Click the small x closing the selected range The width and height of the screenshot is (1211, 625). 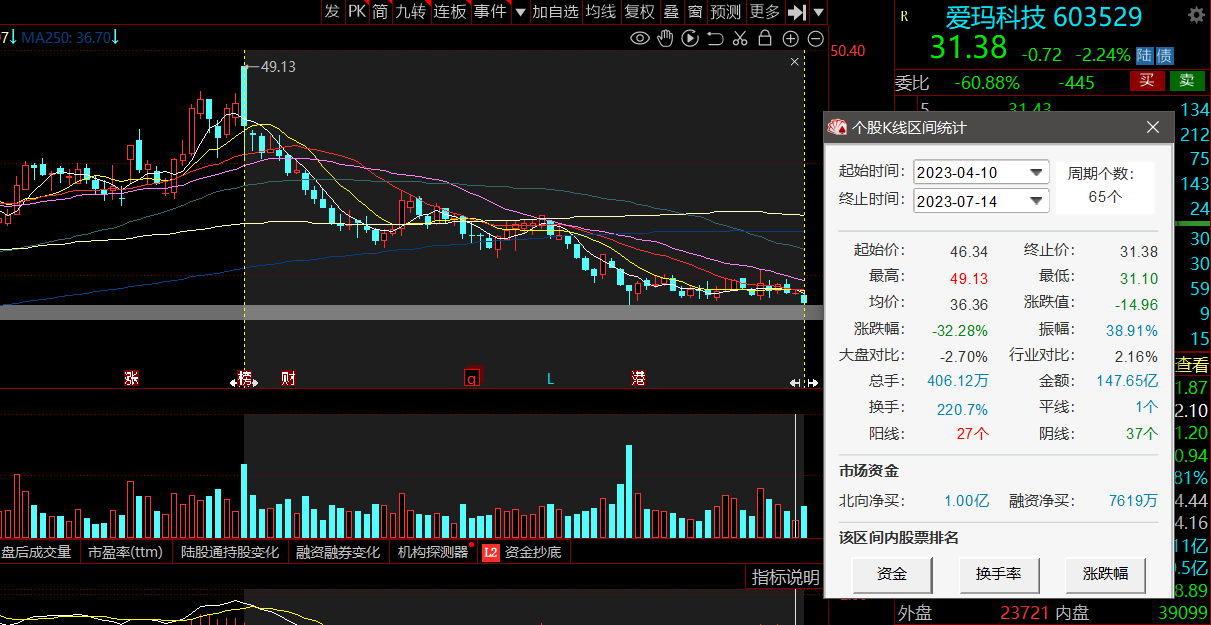(x=795, y=62)
